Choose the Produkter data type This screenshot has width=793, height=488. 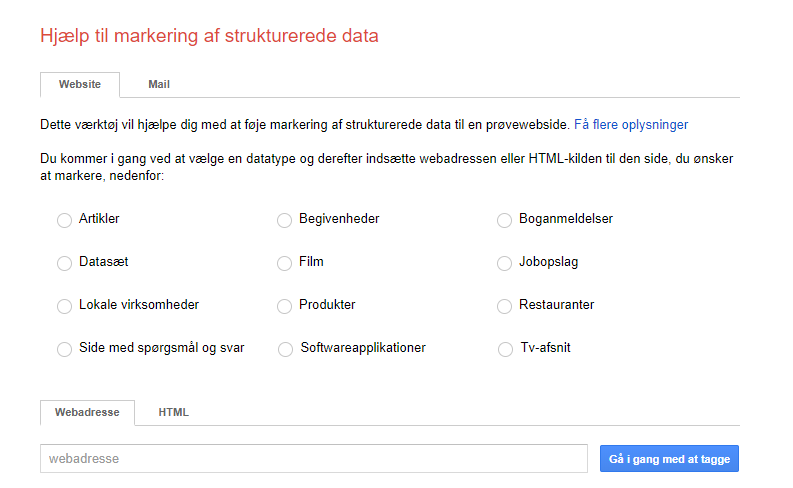click(x=285, y=306)
